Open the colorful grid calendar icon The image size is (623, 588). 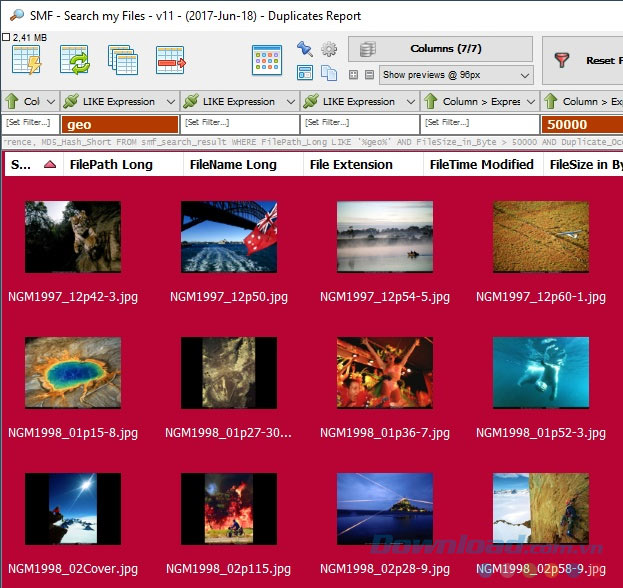click(x=267, y=60)
